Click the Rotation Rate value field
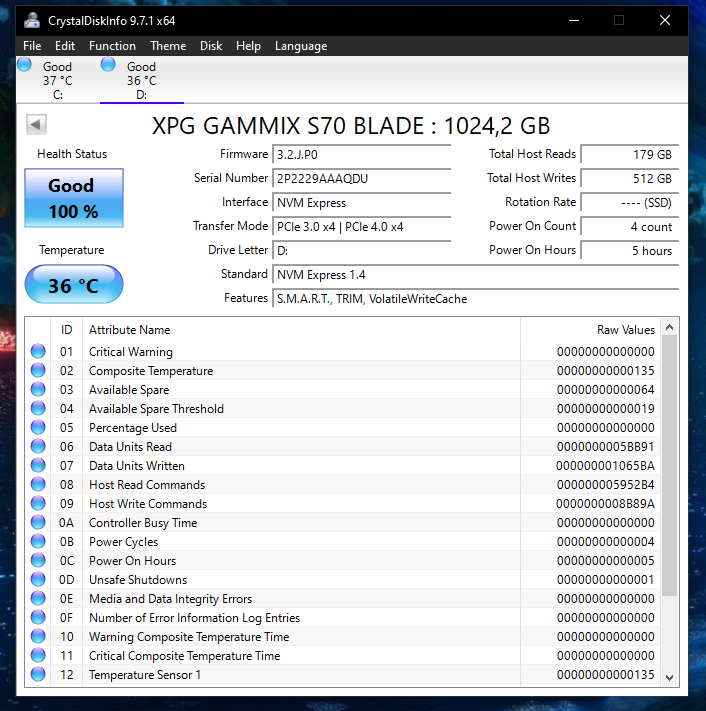 [630, 203]
